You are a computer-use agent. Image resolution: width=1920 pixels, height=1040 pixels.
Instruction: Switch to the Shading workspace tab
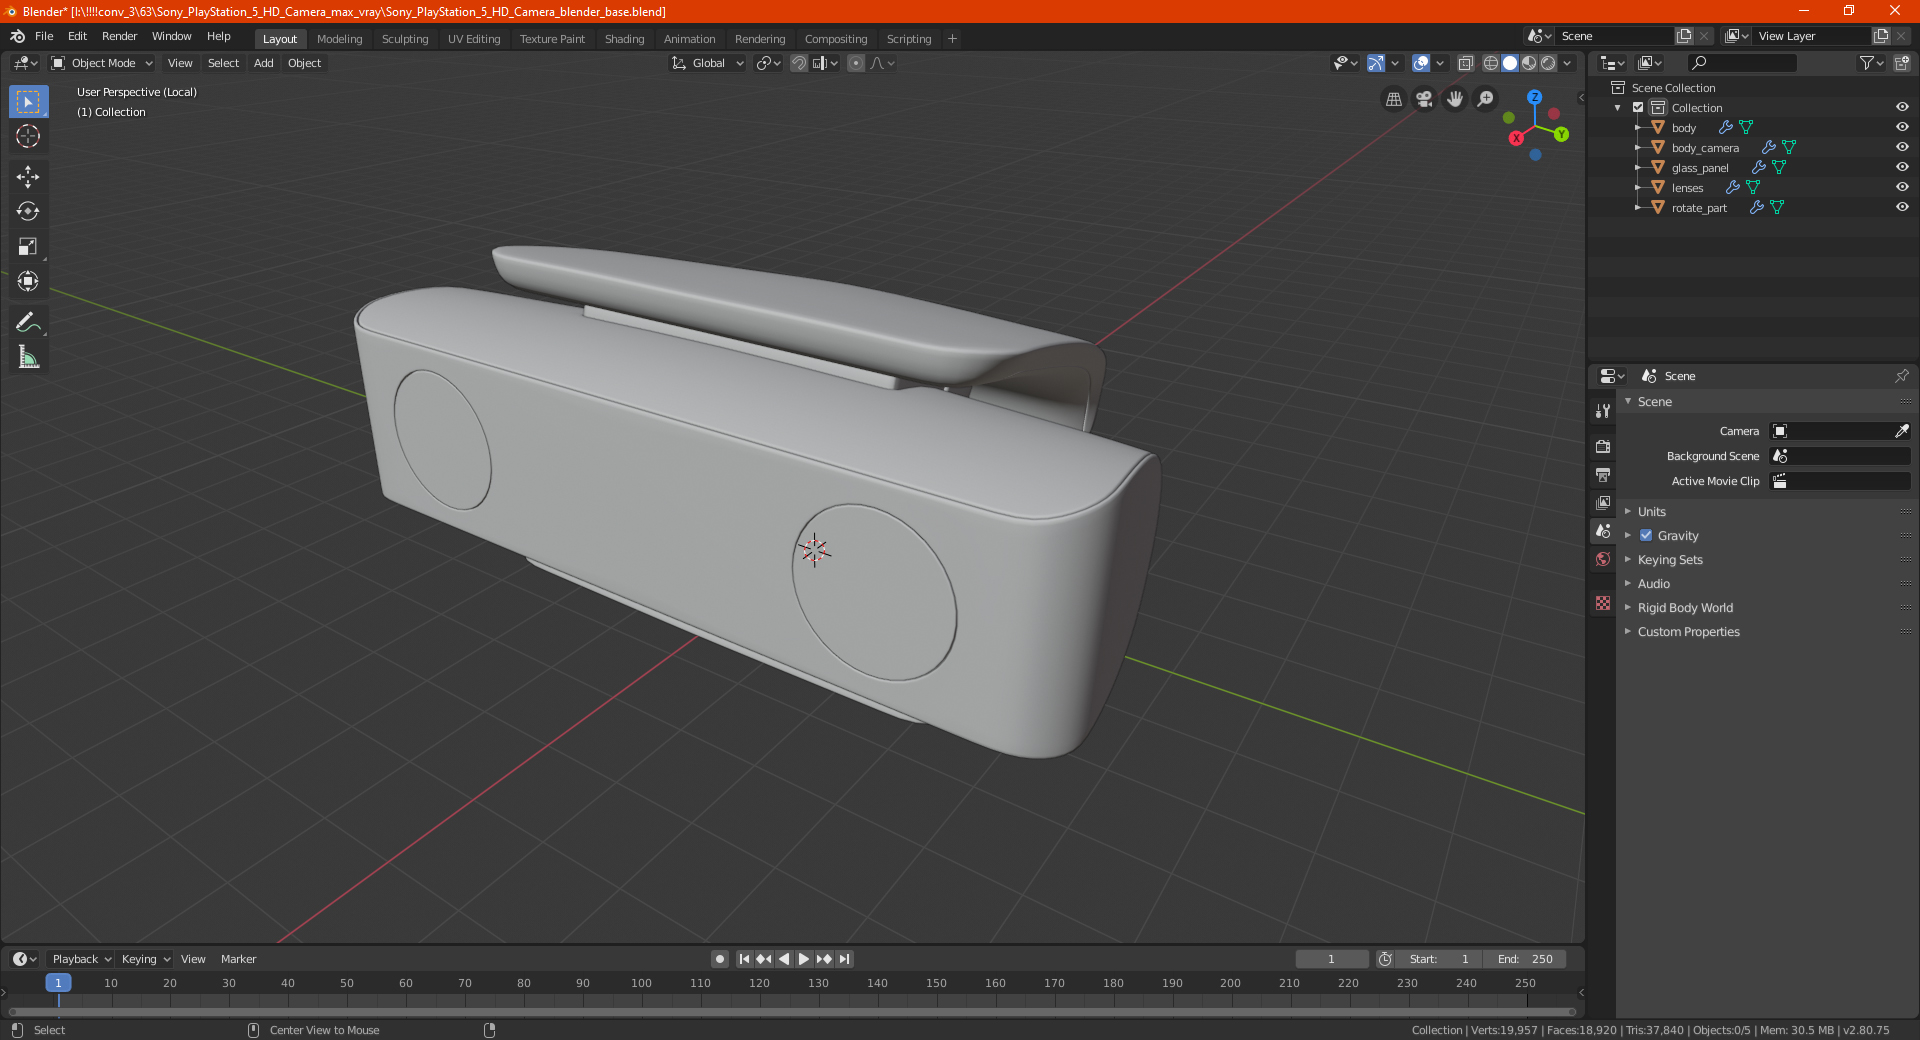(x=625, y=39)
